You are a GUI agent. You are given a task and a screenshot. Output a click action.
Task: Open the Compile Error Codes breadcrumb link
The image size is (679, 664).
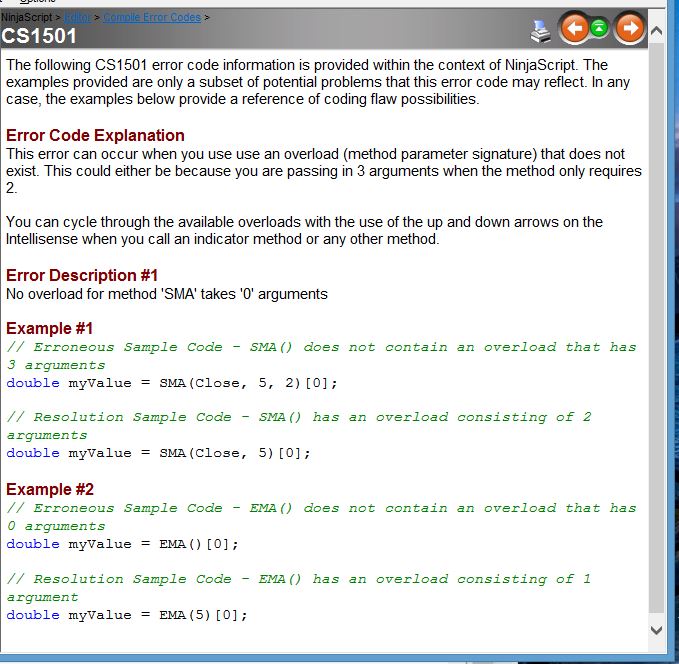click(x=152, y=17)
